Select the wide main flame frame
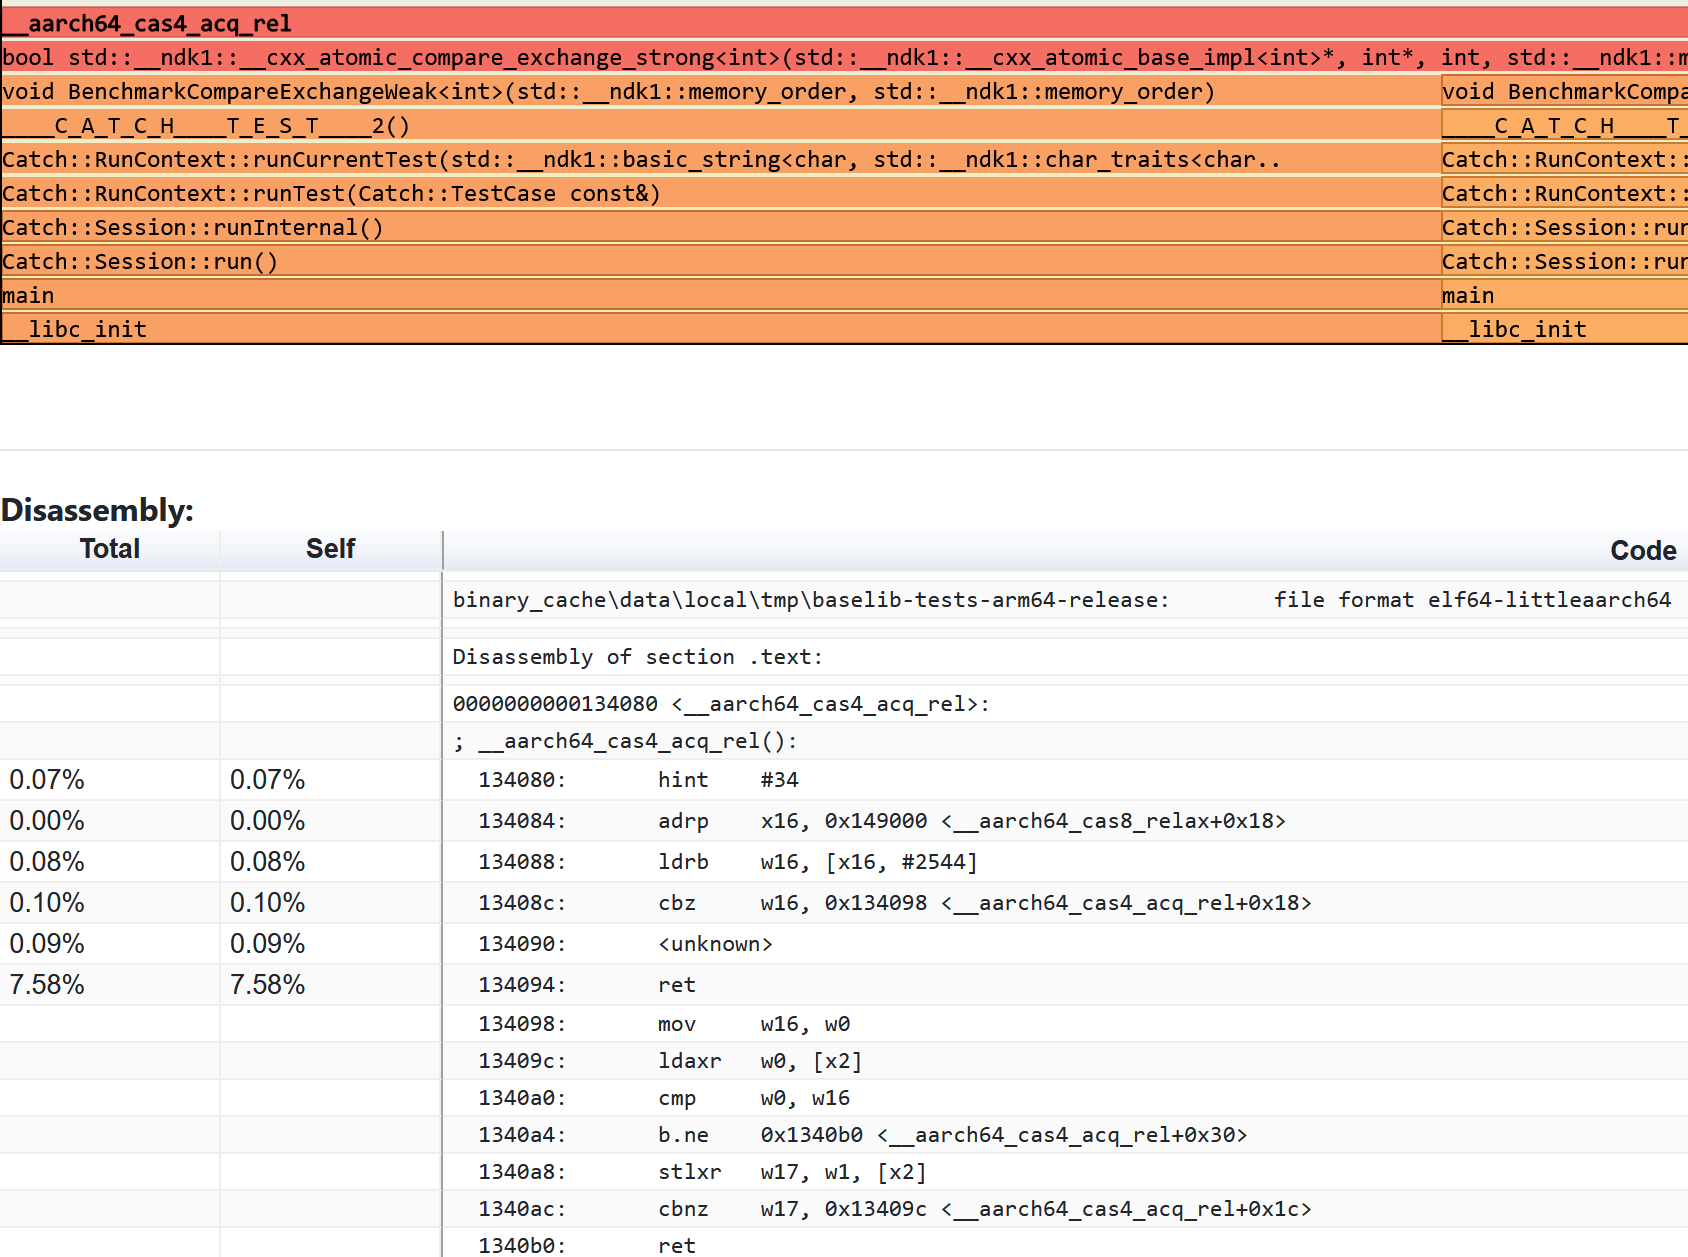Viewport: 1688px width, 1257px height. coord(720,296)
